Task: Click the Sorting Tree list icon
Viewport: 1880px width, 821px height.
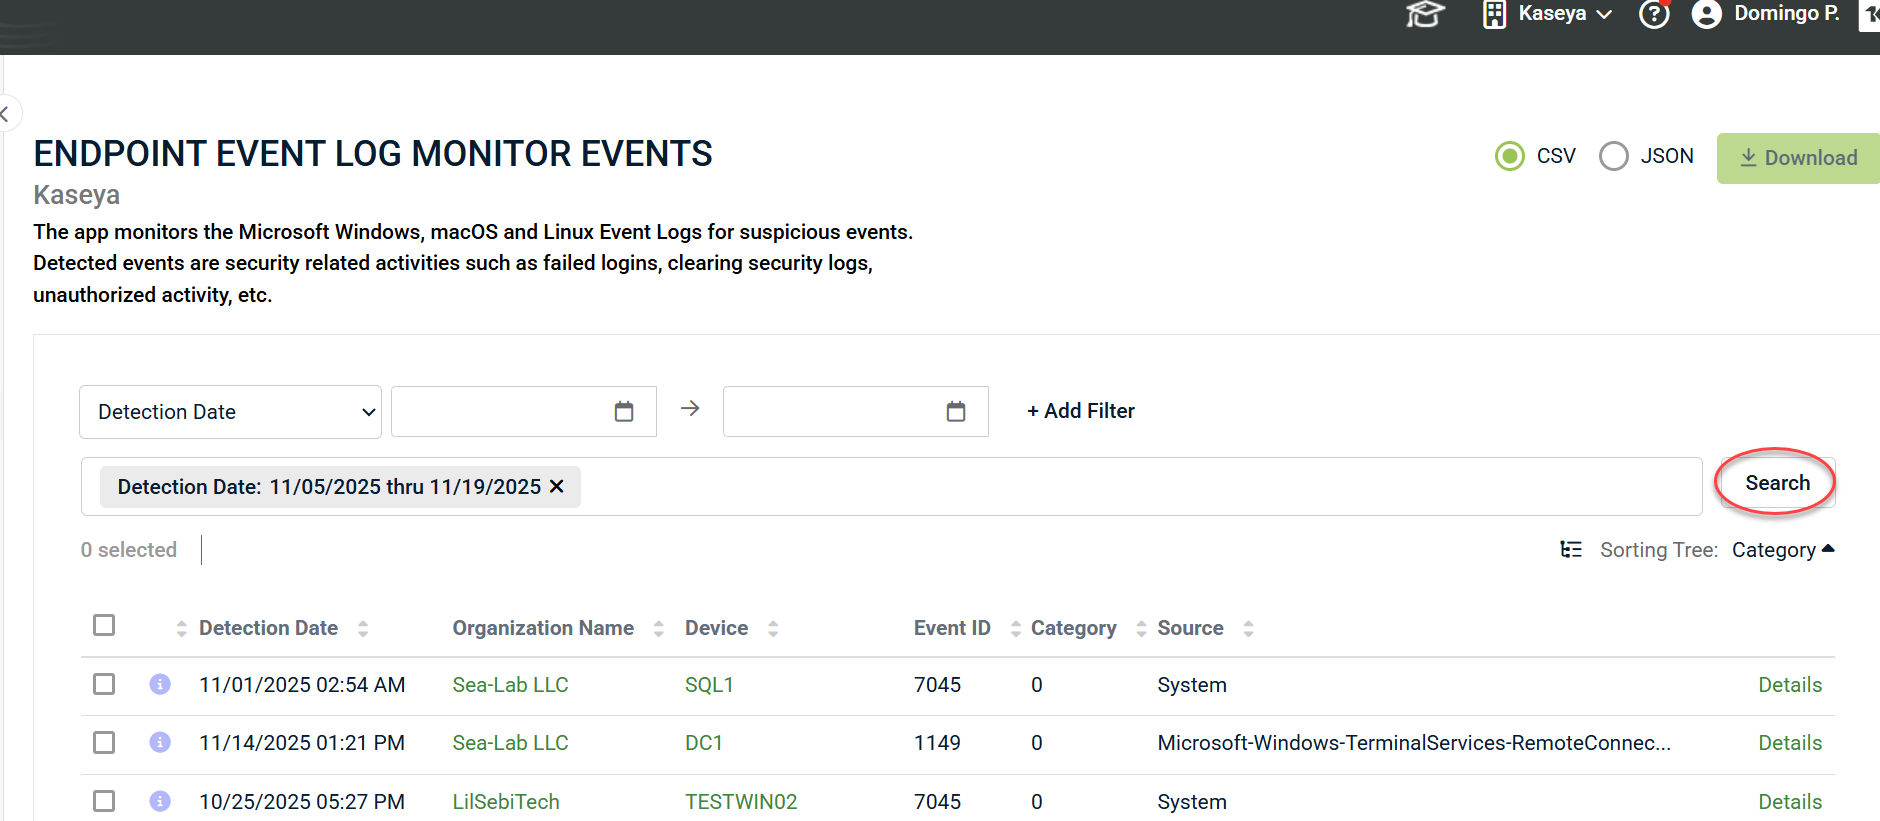Action: coord(1571,550)
